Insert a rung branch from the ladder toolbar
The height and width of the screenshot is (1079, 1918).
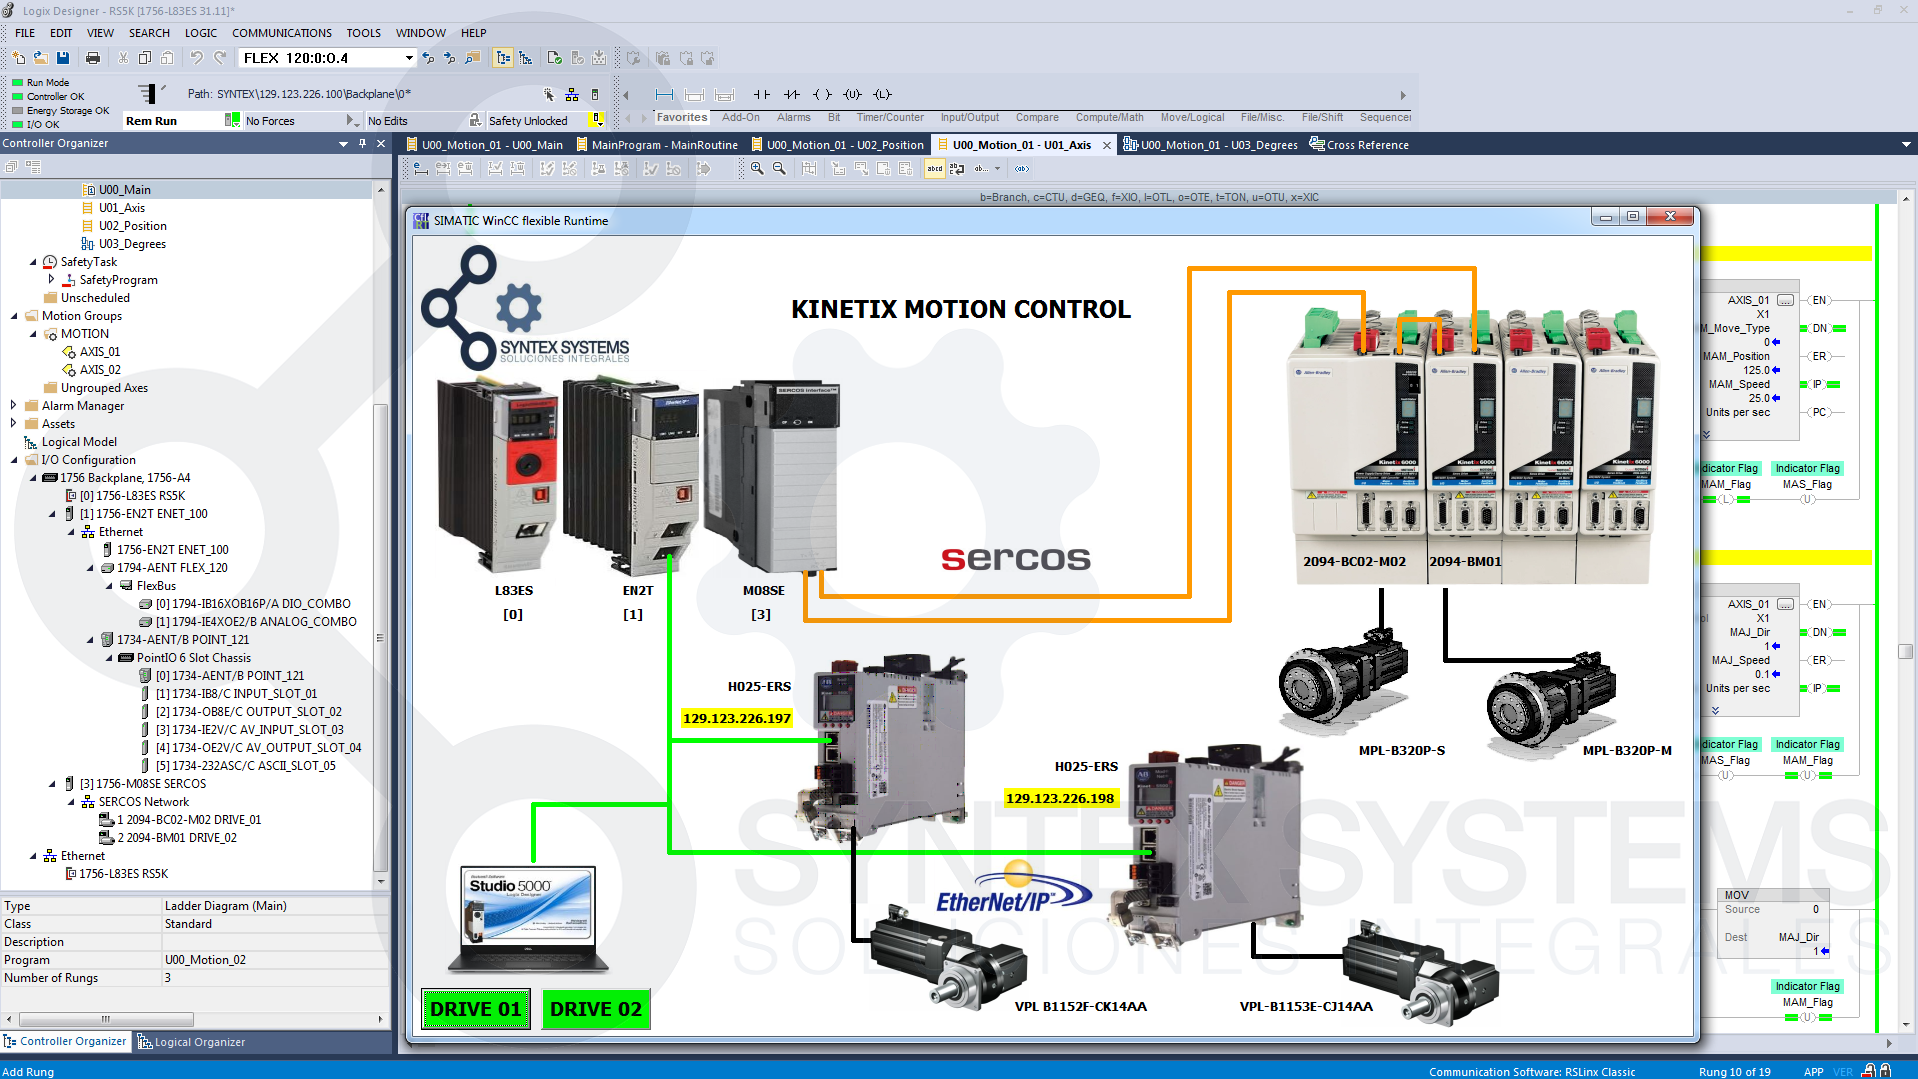[x=695, y=94]
